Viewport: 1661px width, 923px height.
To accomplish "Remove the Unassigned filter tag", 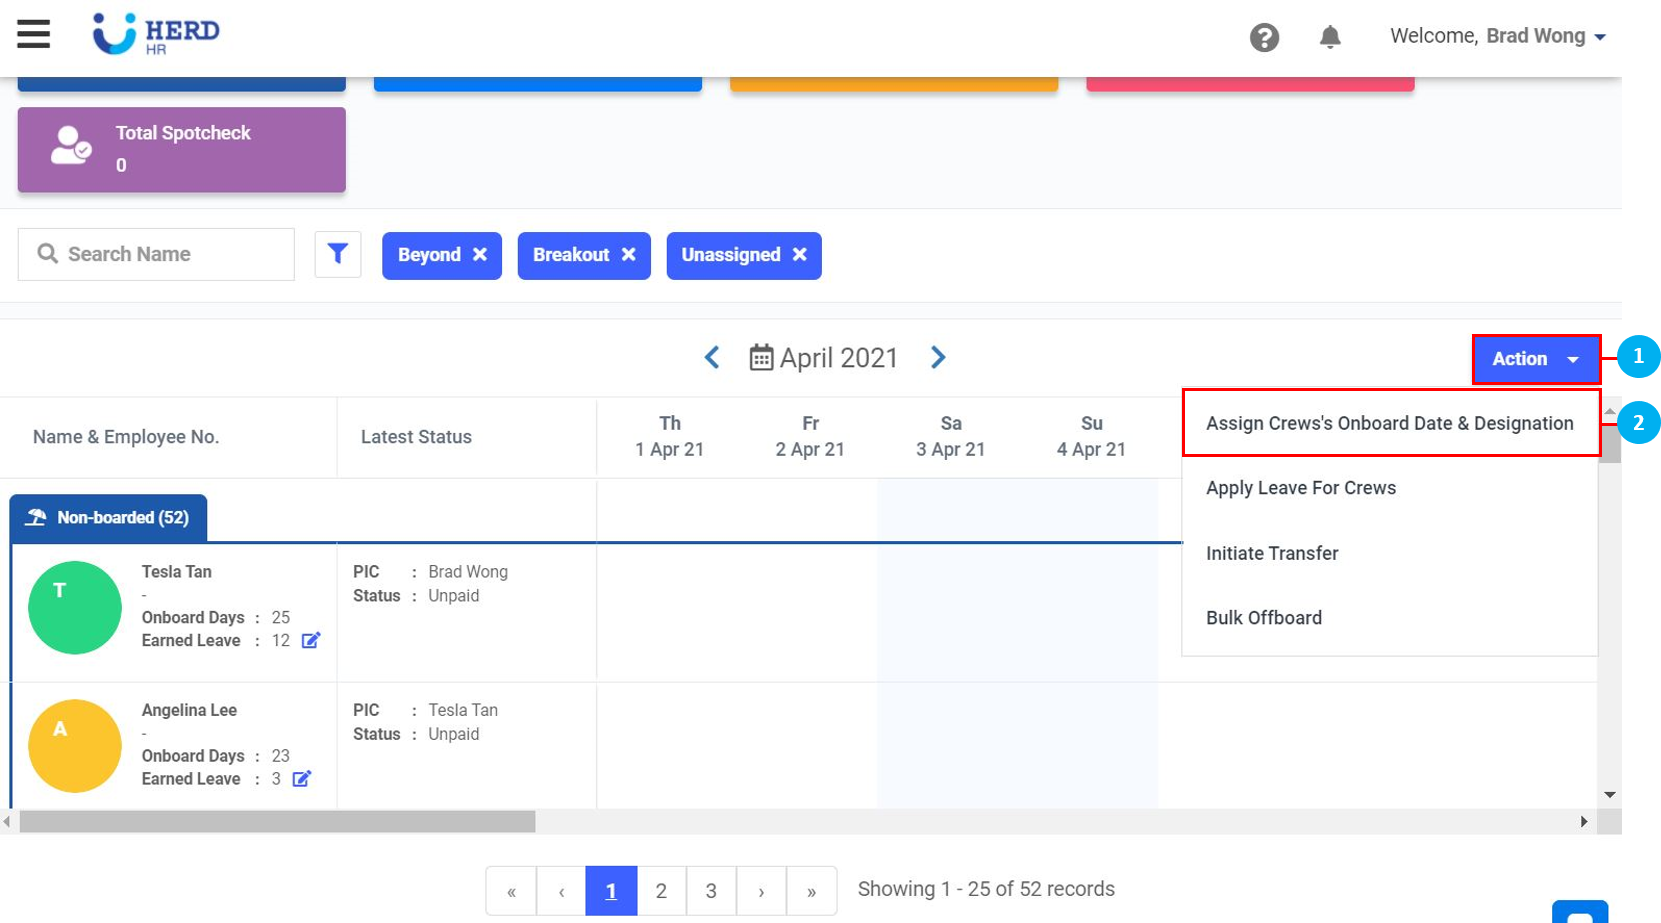I will point(799,255).
